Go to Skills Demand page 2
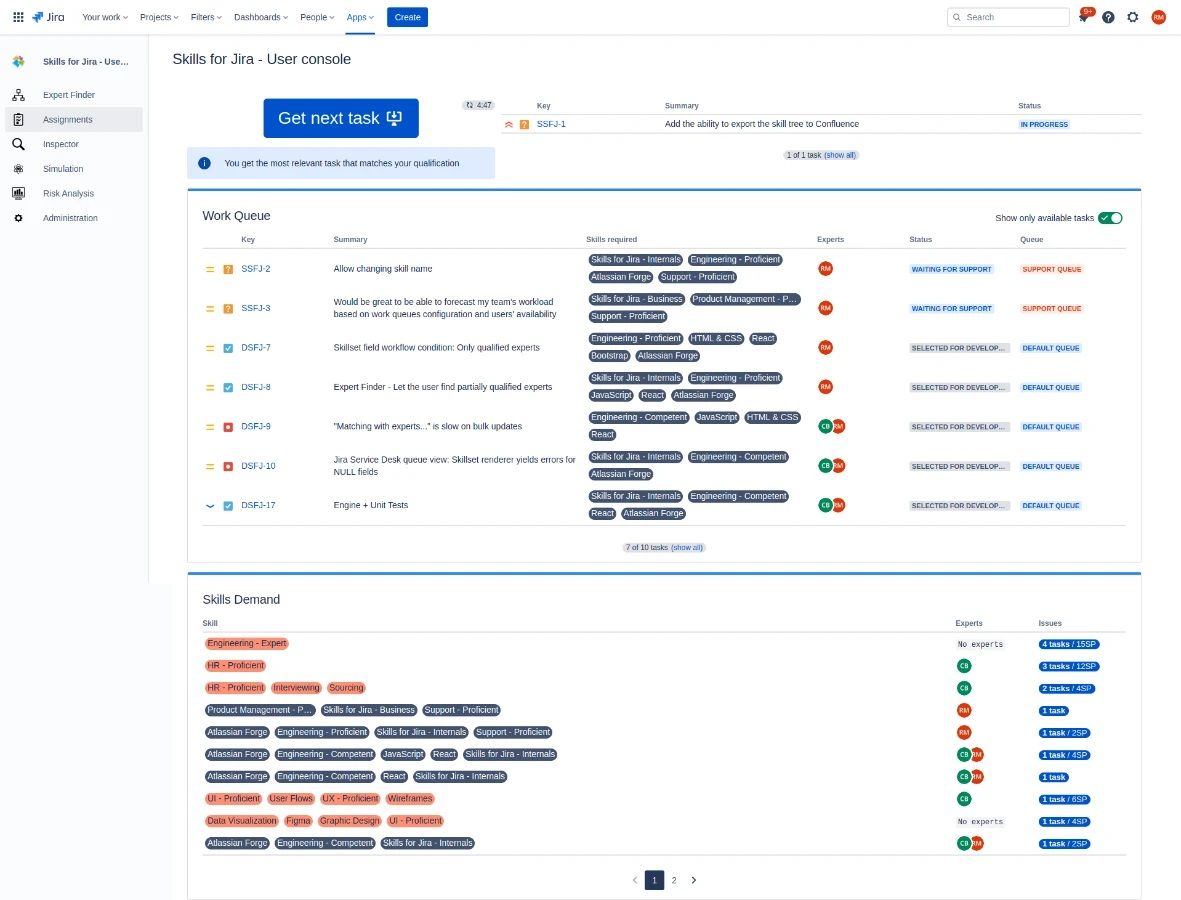 click(x=674, y=880)
